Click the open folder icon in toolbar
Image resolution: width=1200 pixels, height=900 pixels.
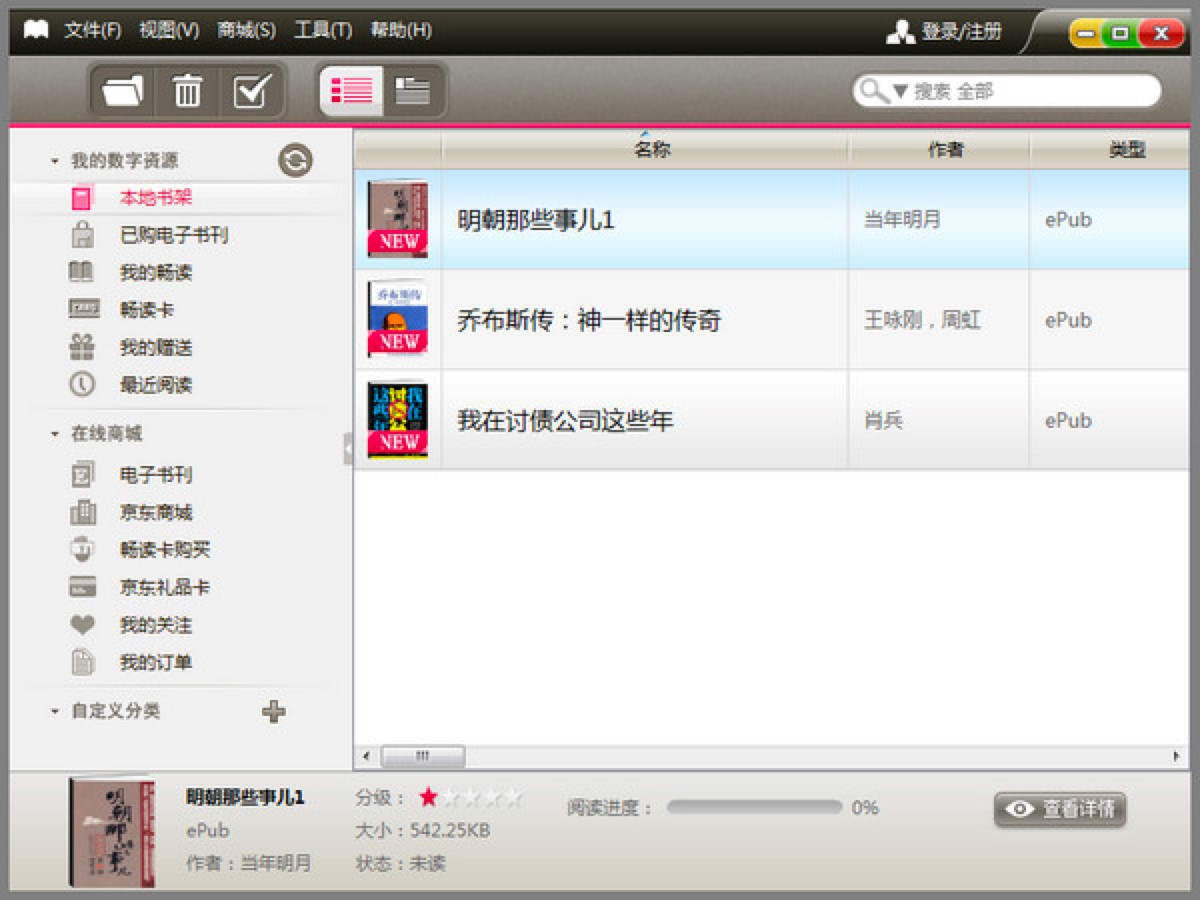point(123,90)
